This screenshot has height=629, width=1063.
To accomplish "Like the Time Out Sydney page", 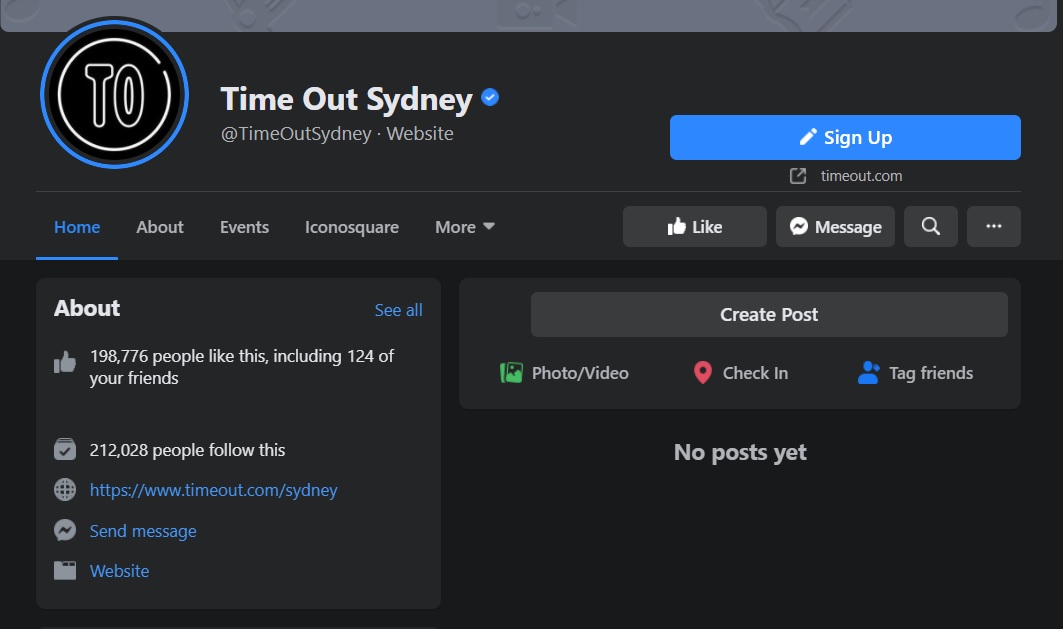I will [x=694, y=226].
